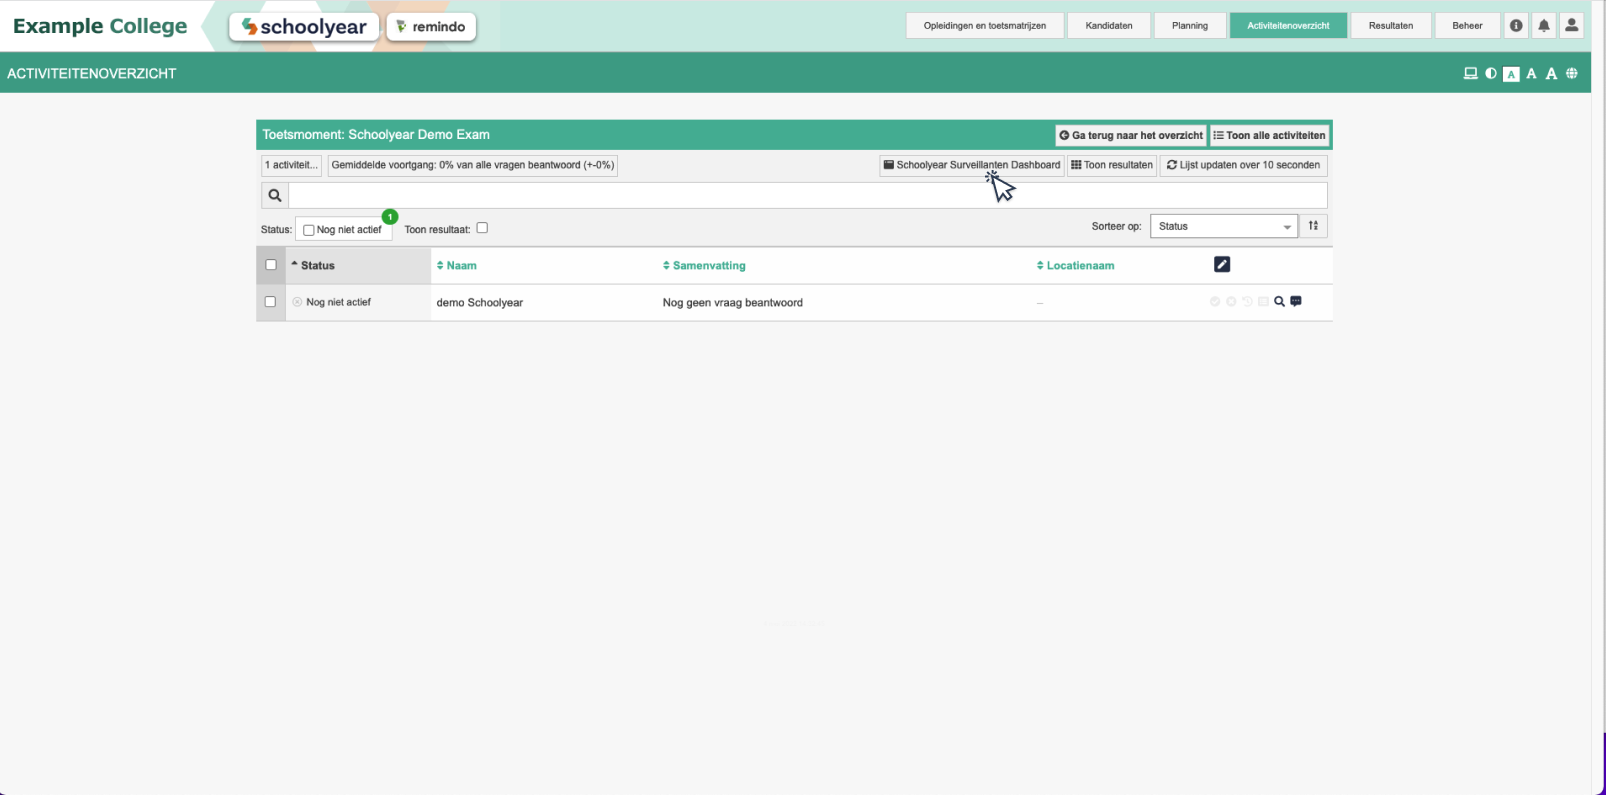Tick the 'Nog niet actief' status filter checkbox
The width and height of the screenshot is (1606, 795).
click(x=309, y=230)
